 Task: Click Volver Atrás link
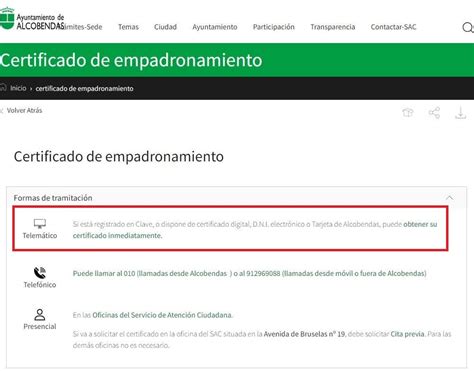click(24, 110)
